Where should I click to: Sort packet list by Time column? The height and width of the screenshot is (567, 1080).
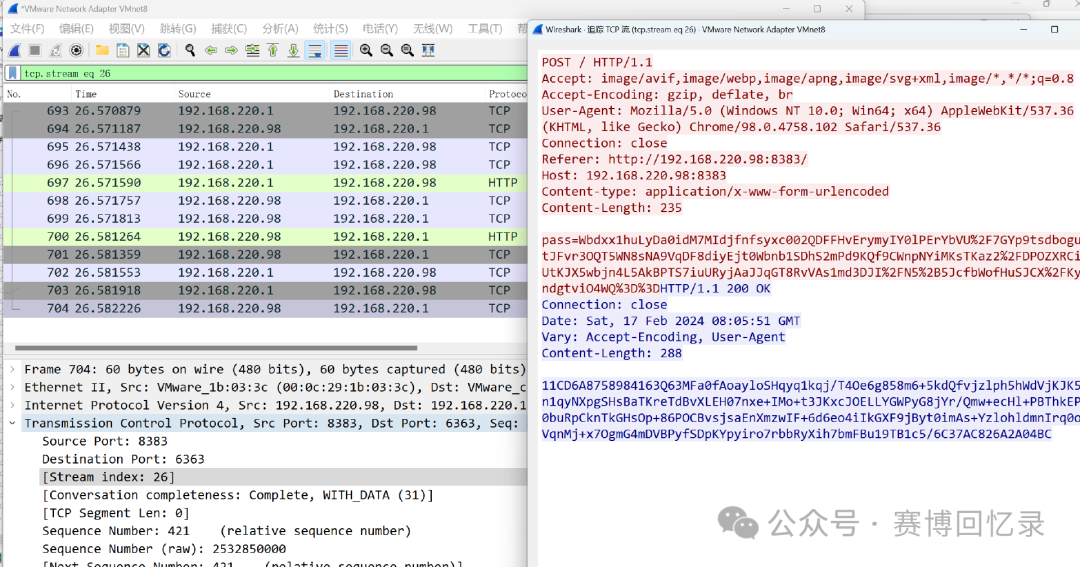point(121,94)
